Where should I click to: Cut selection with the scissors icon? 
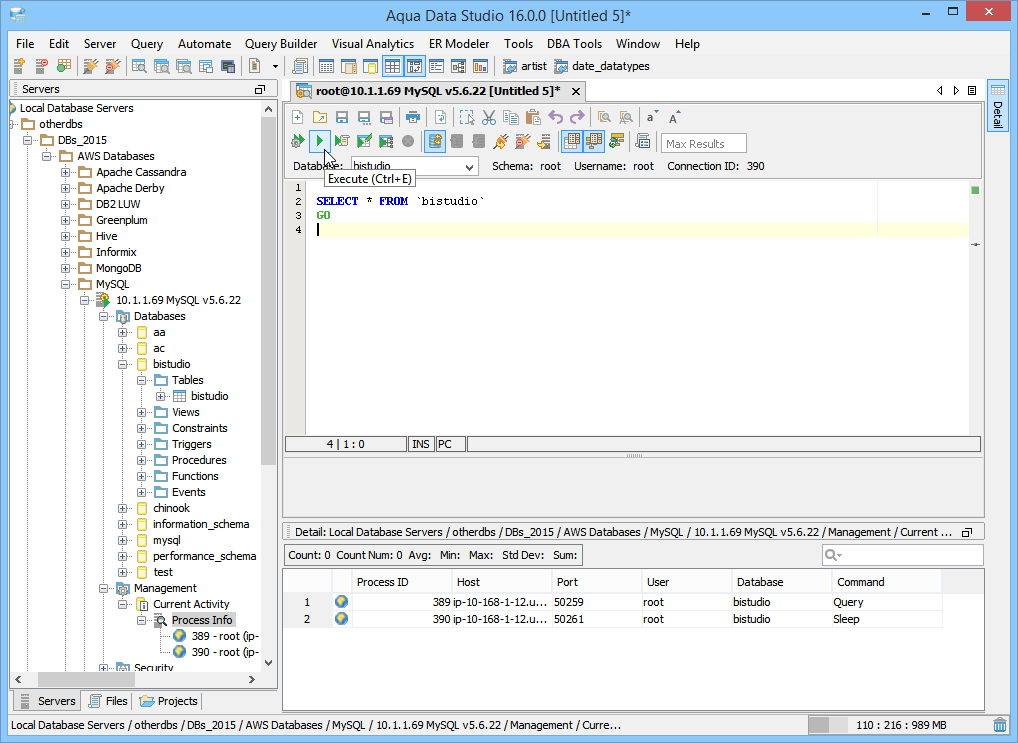click(x=488, y=118)
